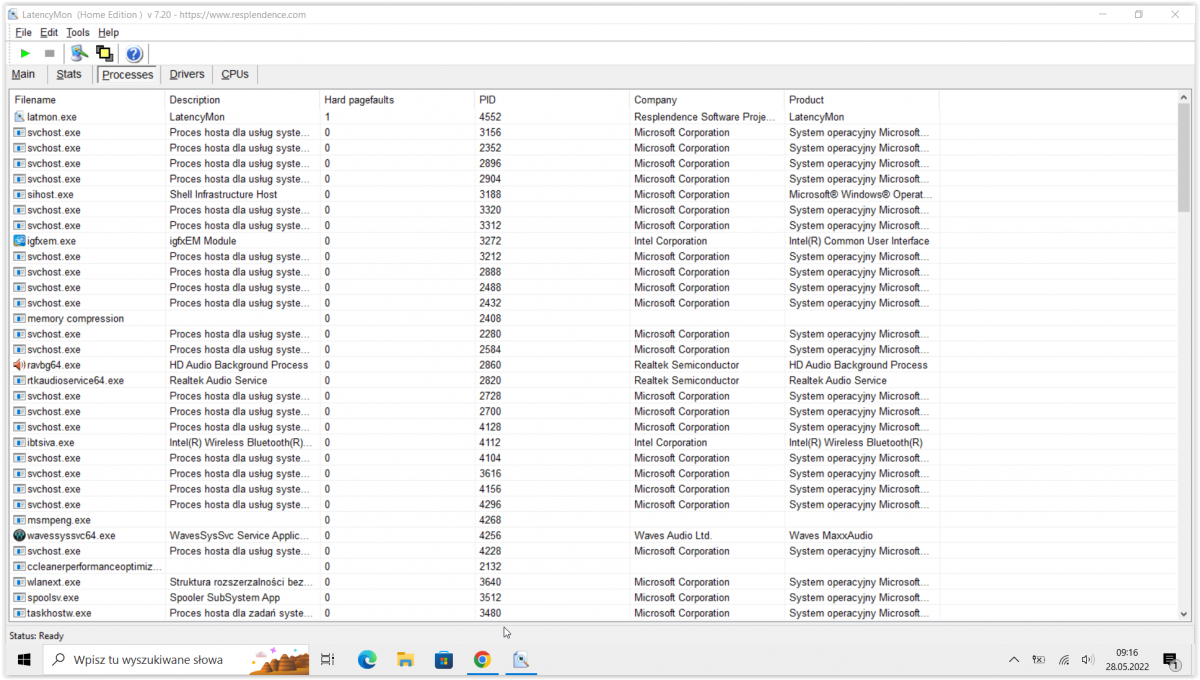Open the Edit menu
Image resolution: width=1200 pixels, height=680 pixels.
(49, 33)
